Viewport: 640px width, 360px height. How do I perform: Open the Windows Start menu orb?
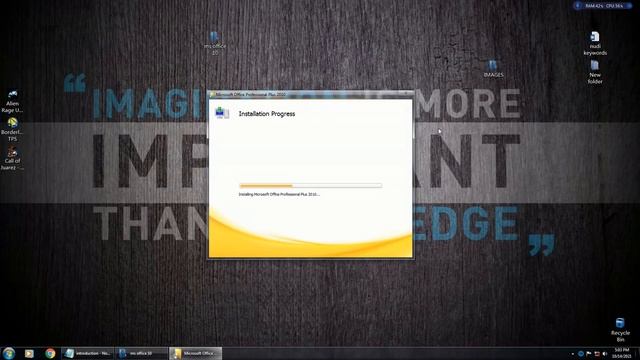[x=9, y=353]
